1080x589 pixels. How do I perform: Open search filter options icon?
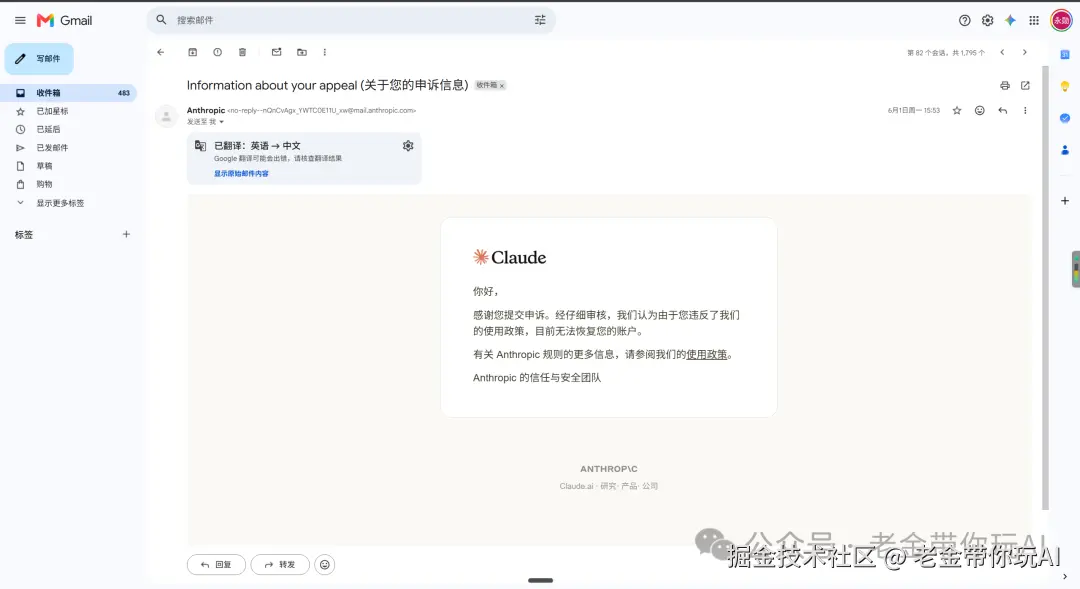click(540, 20)
